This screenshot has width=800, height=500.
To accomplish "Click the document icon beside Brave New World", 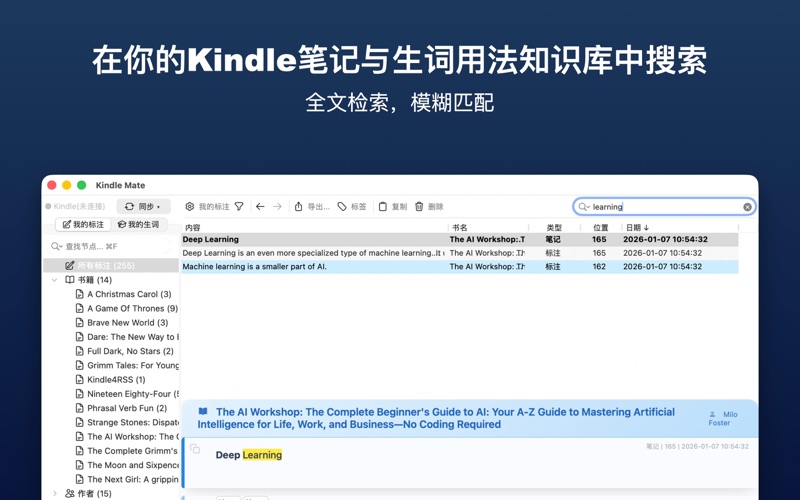I will [x=79, y=322].
